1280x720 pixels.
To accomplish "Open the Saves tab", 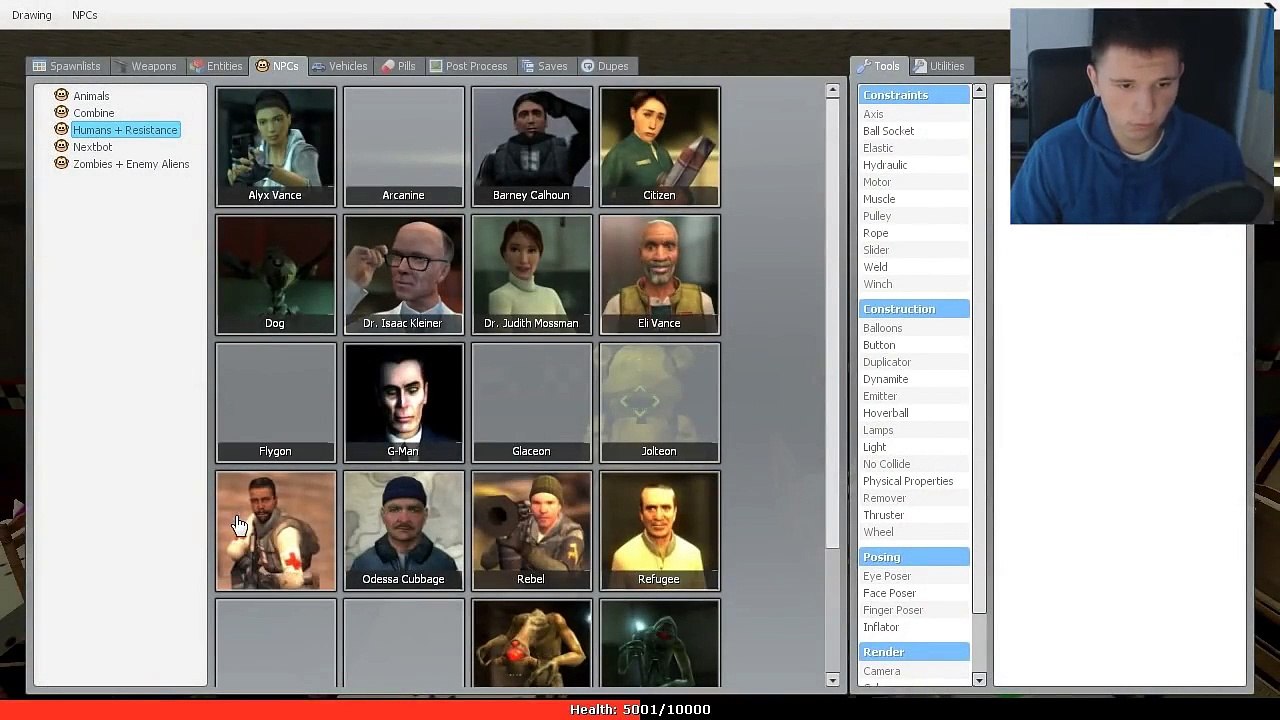I will click(x=544, y=66).
